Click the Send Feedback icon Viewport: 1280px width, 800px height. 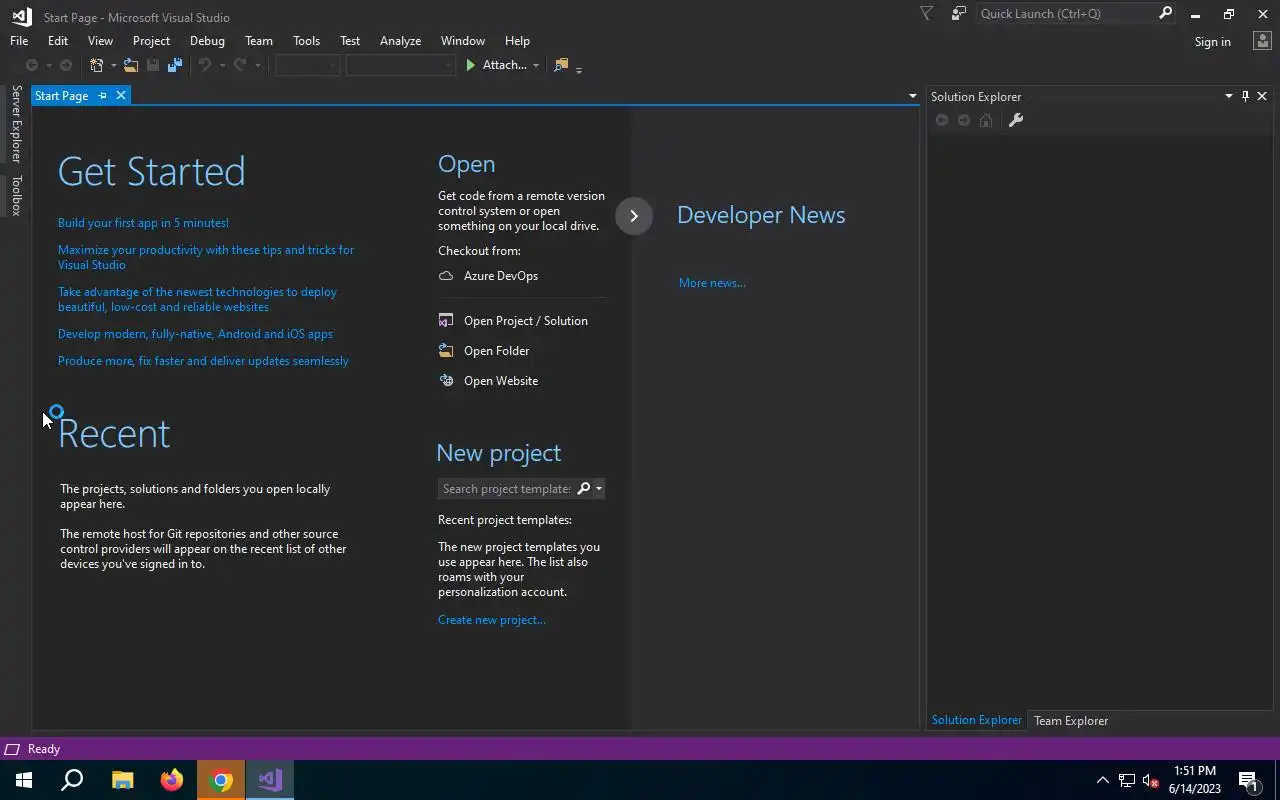pos(959,13)
